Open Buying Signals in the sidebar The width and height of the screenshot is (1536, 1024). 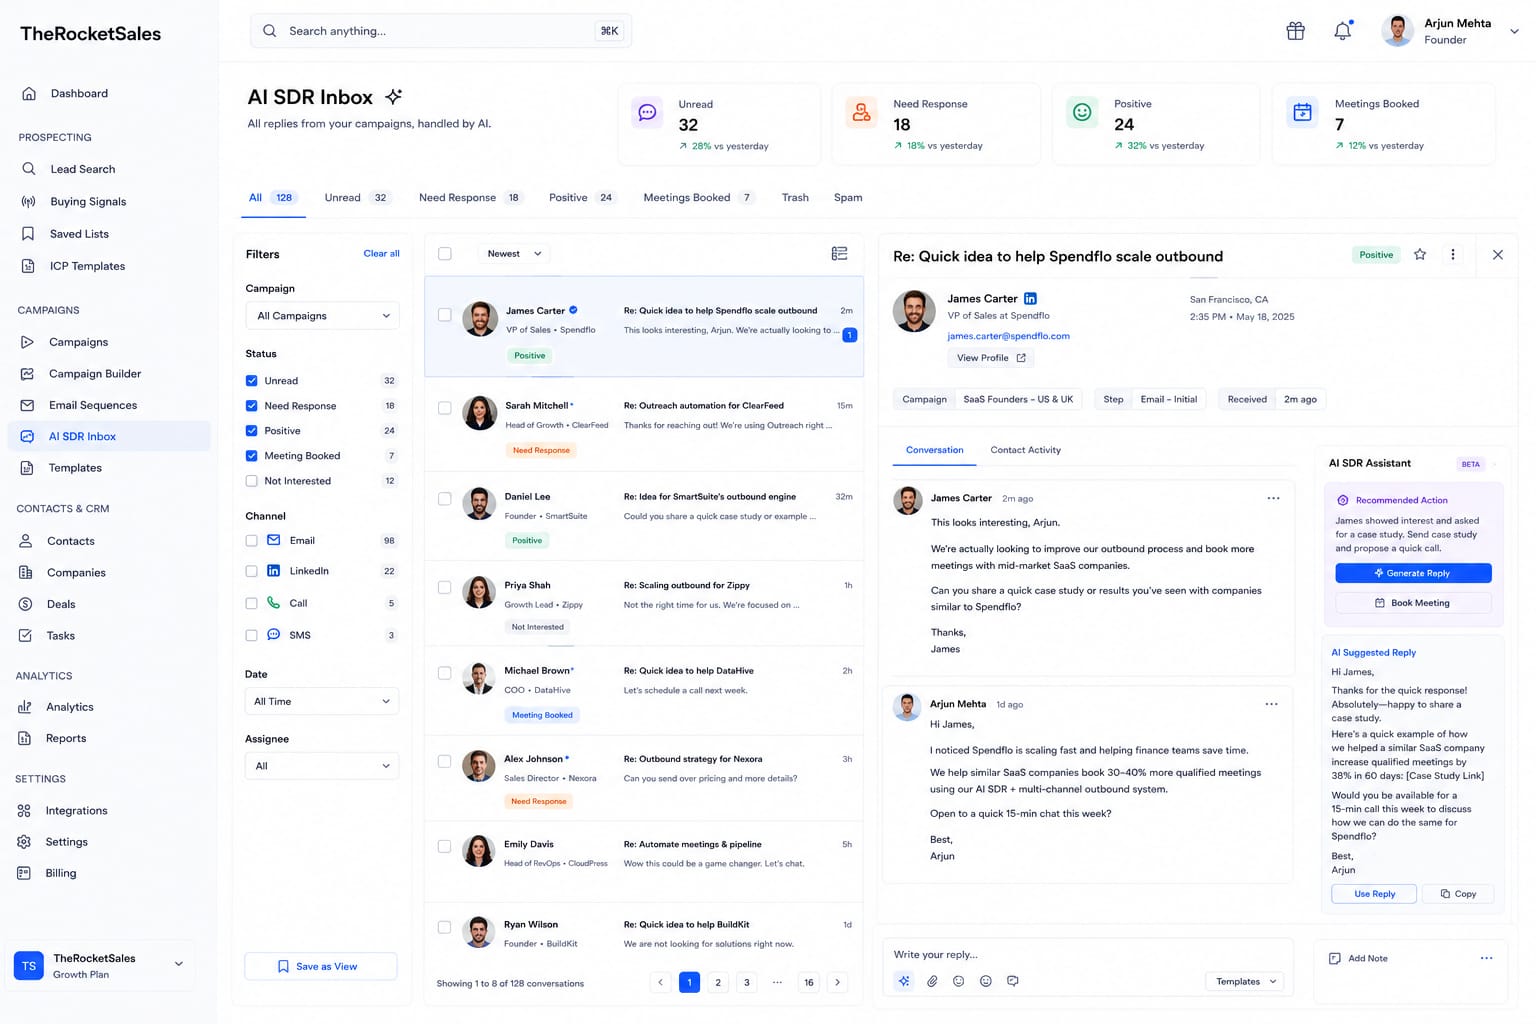(x=88, y=201)
